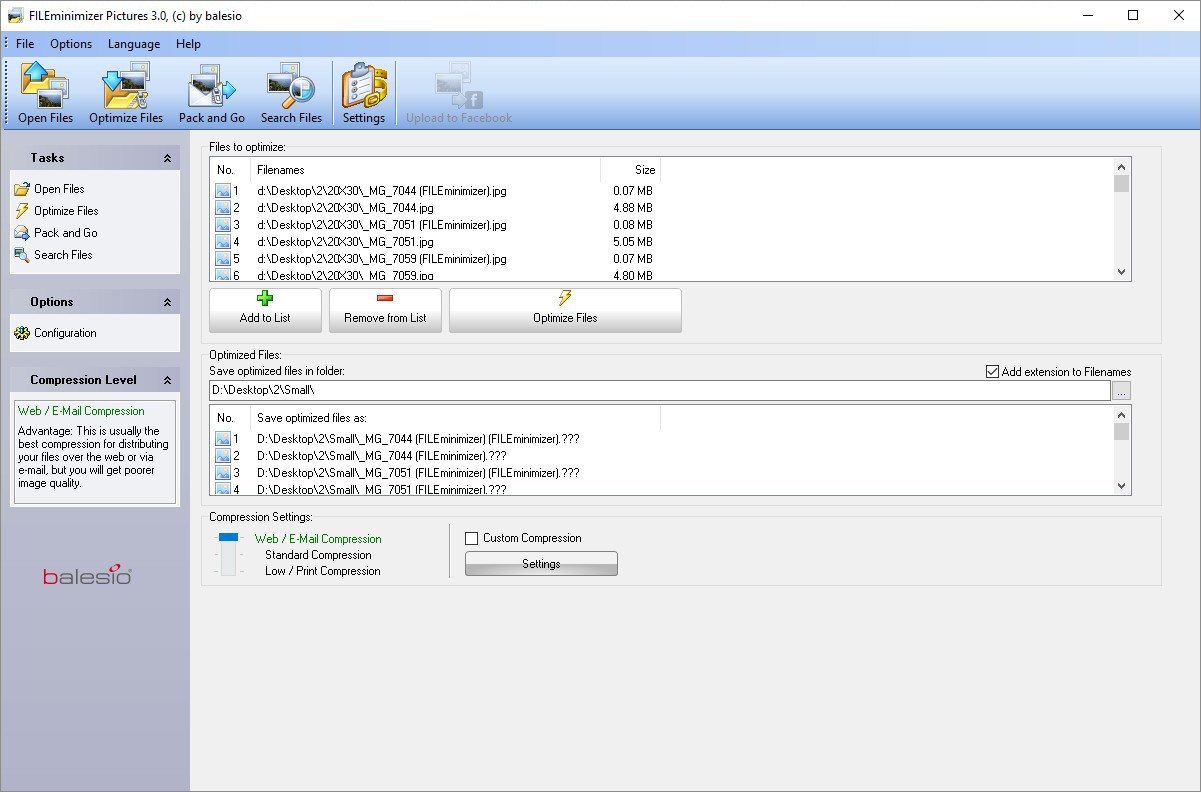Open the Language menu
The image size is (1201, 792).
134,44
